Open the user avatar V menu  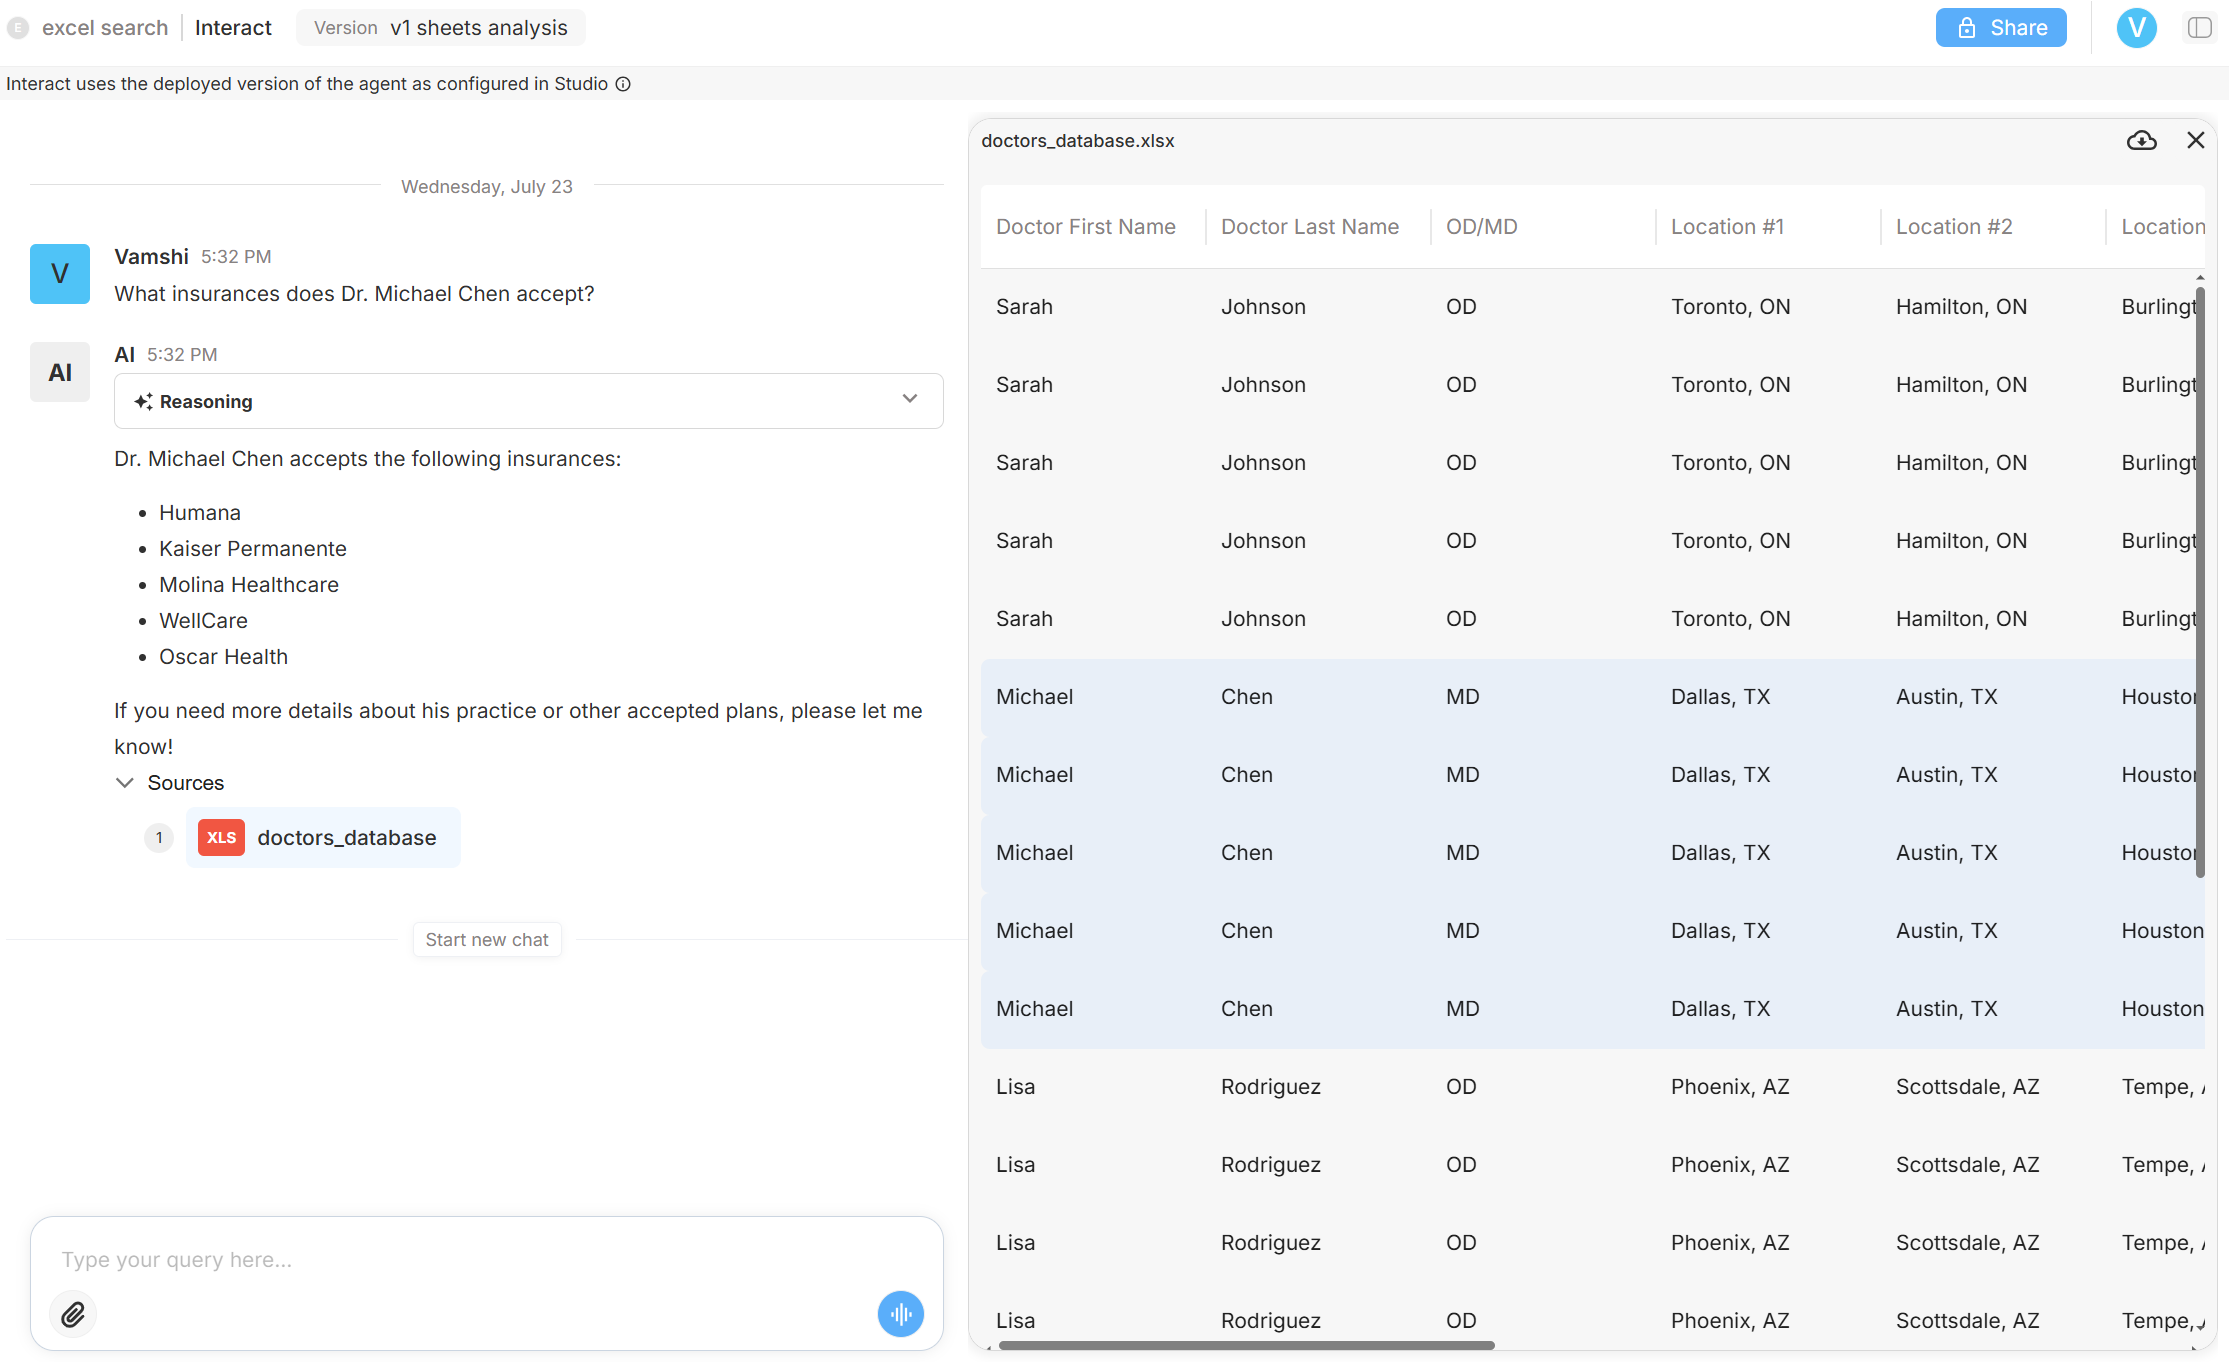coord(2136,28)
